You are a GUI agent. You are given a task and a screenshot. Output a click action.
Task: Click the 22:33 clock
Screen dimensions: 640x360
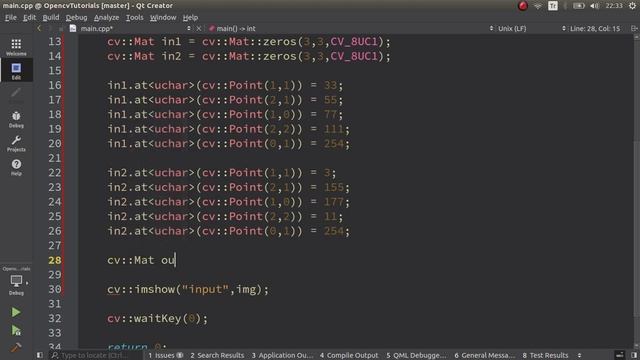pyautogui.click(x=614, y=6)
